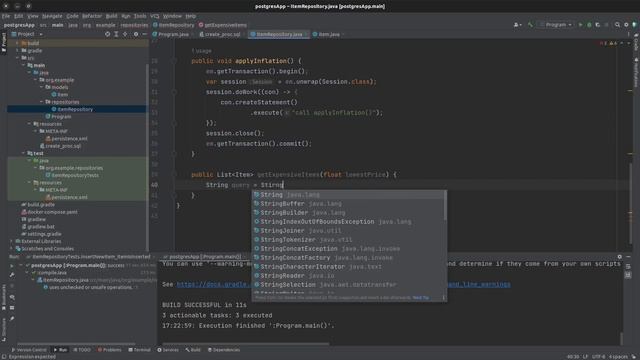Open the Structure side tool window
The image size is (640, 360).
coord(4,329)
